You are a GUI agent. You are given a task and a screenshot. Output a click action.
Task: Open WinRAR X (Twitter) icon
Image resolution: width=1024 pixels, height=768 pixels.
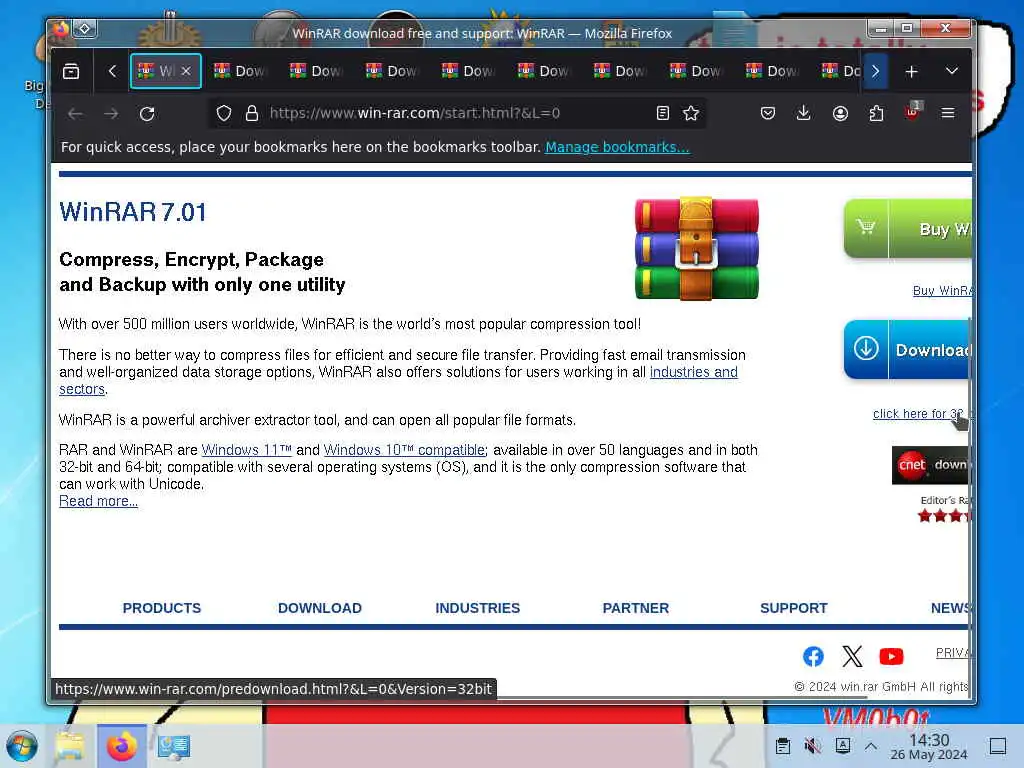click(x=852, y=656)
